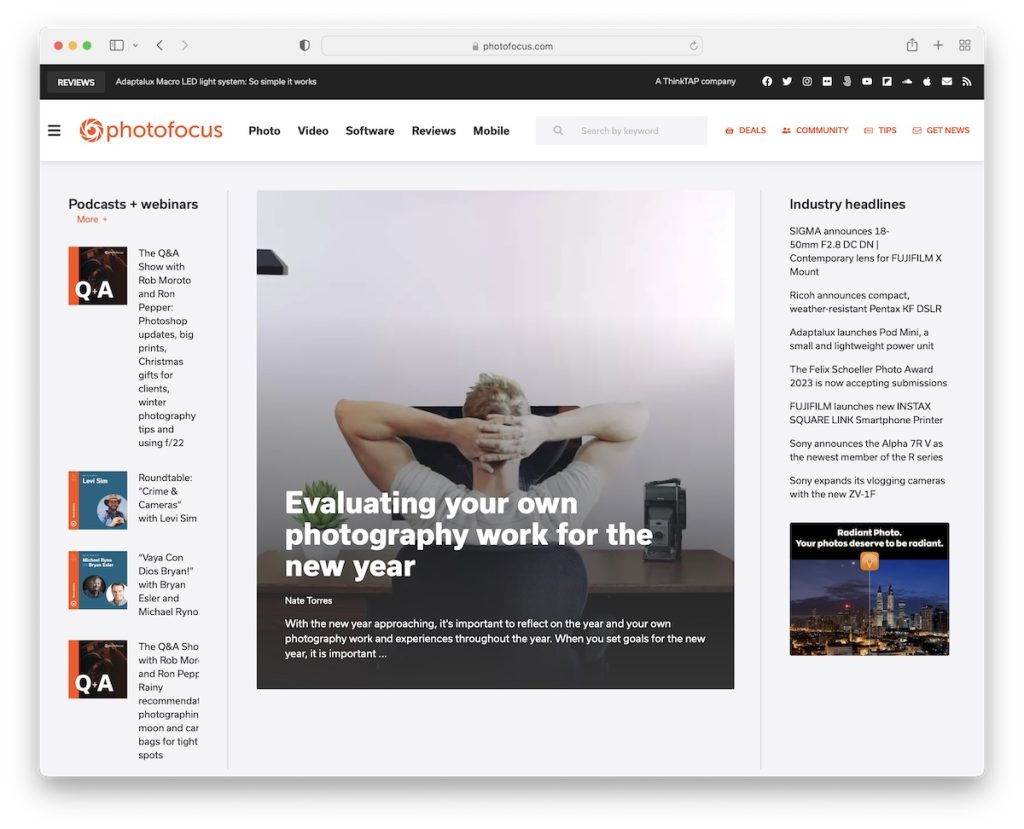Open the Twitter icon in the top bar
The image size is (1024, 829).
(787, 82)
